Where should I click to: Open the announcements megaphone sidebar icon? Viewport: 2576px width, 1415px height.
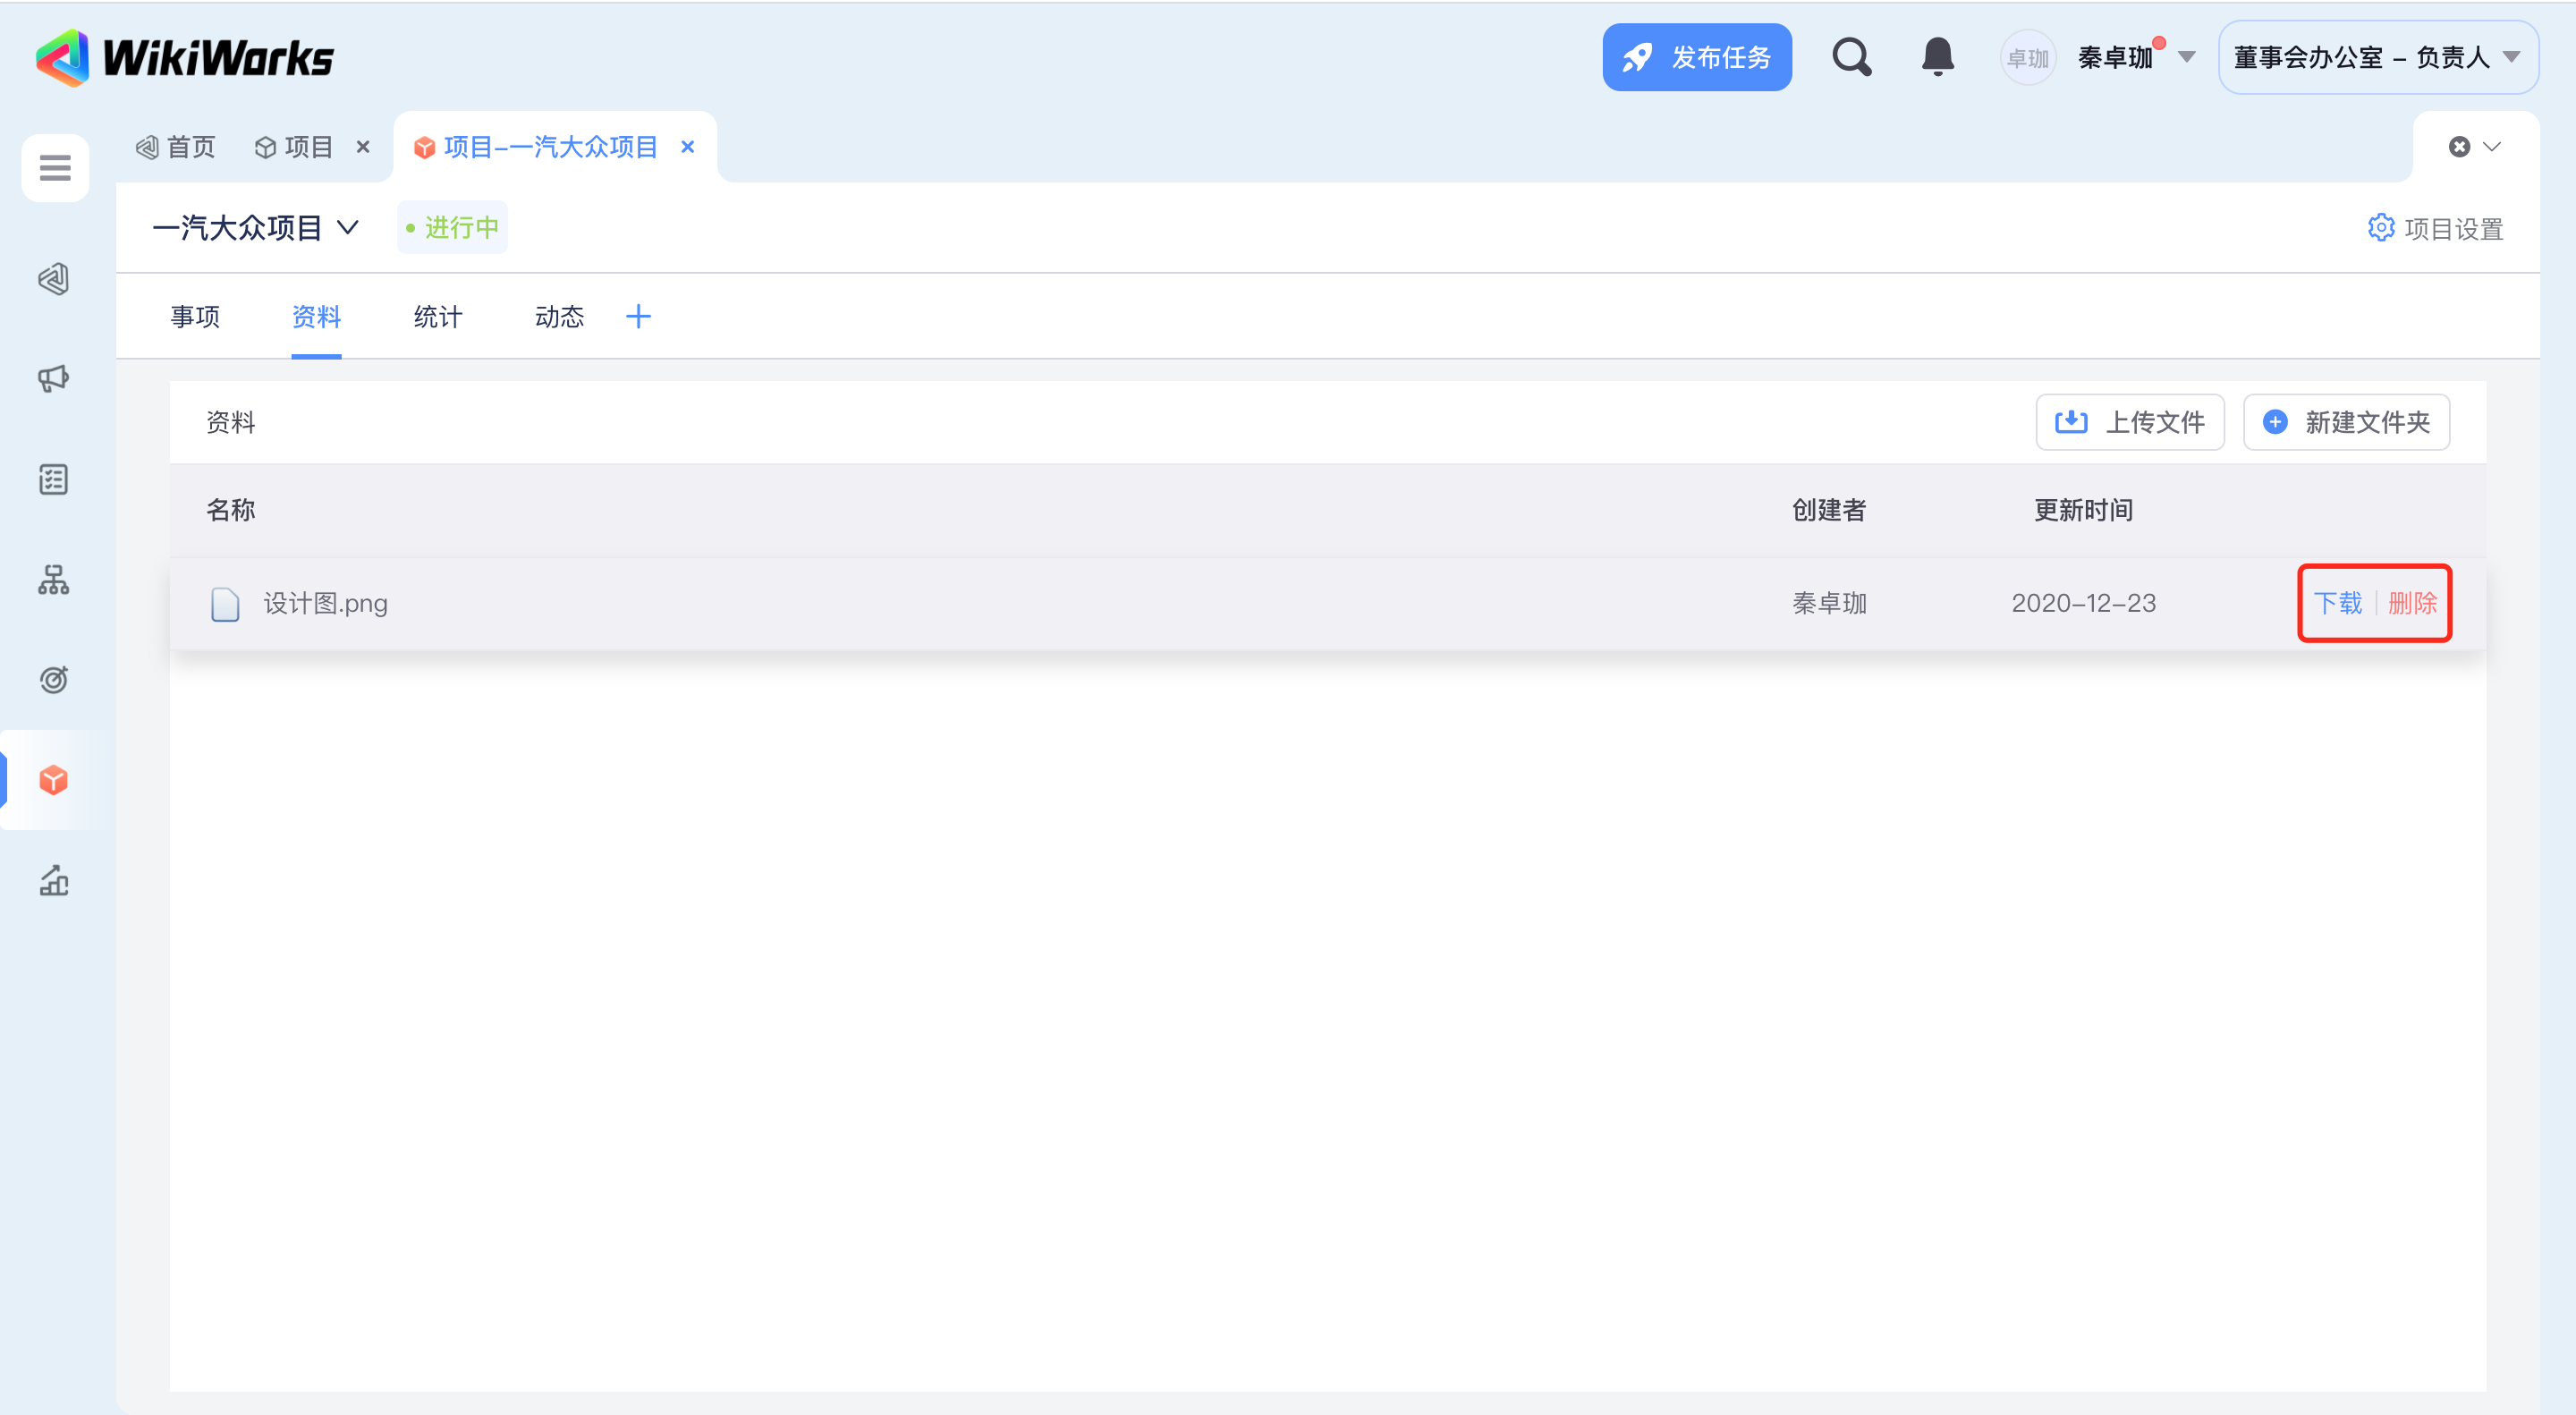[x=54, y=378]
